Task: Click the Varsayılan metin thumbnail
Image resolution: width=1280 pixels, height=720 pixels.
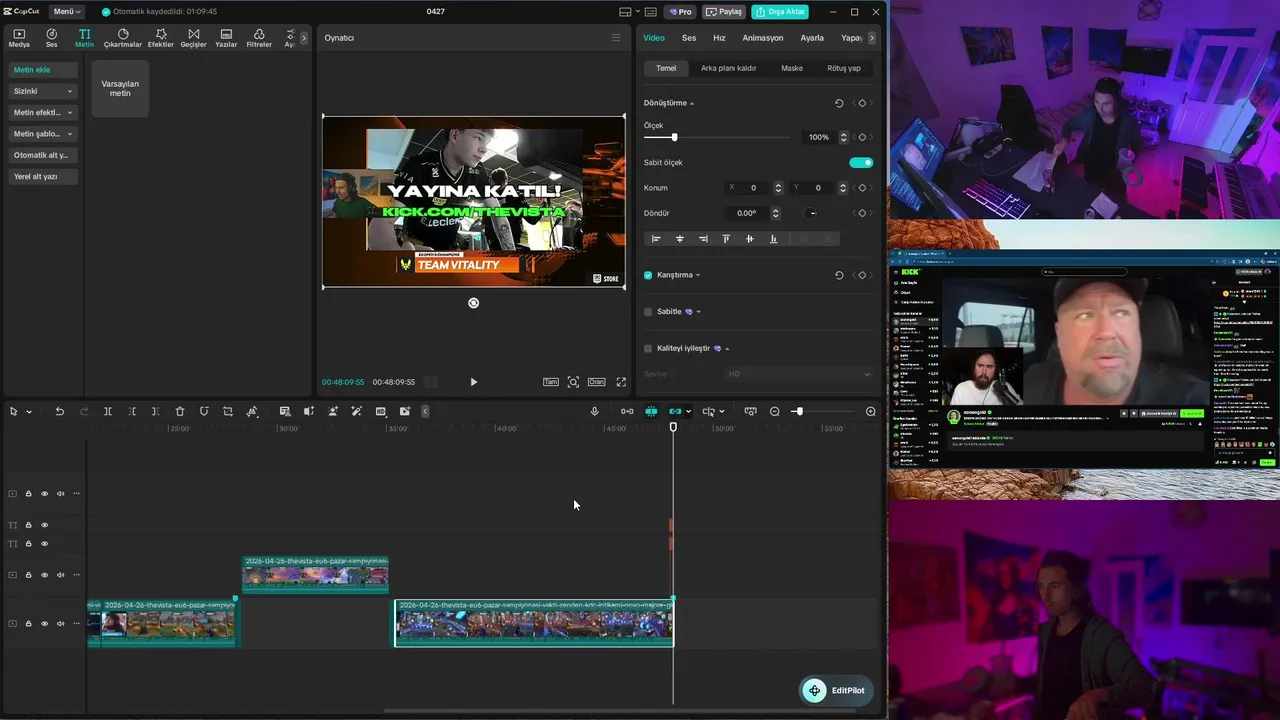Action: pyautogui.click(x=120, y=88)
